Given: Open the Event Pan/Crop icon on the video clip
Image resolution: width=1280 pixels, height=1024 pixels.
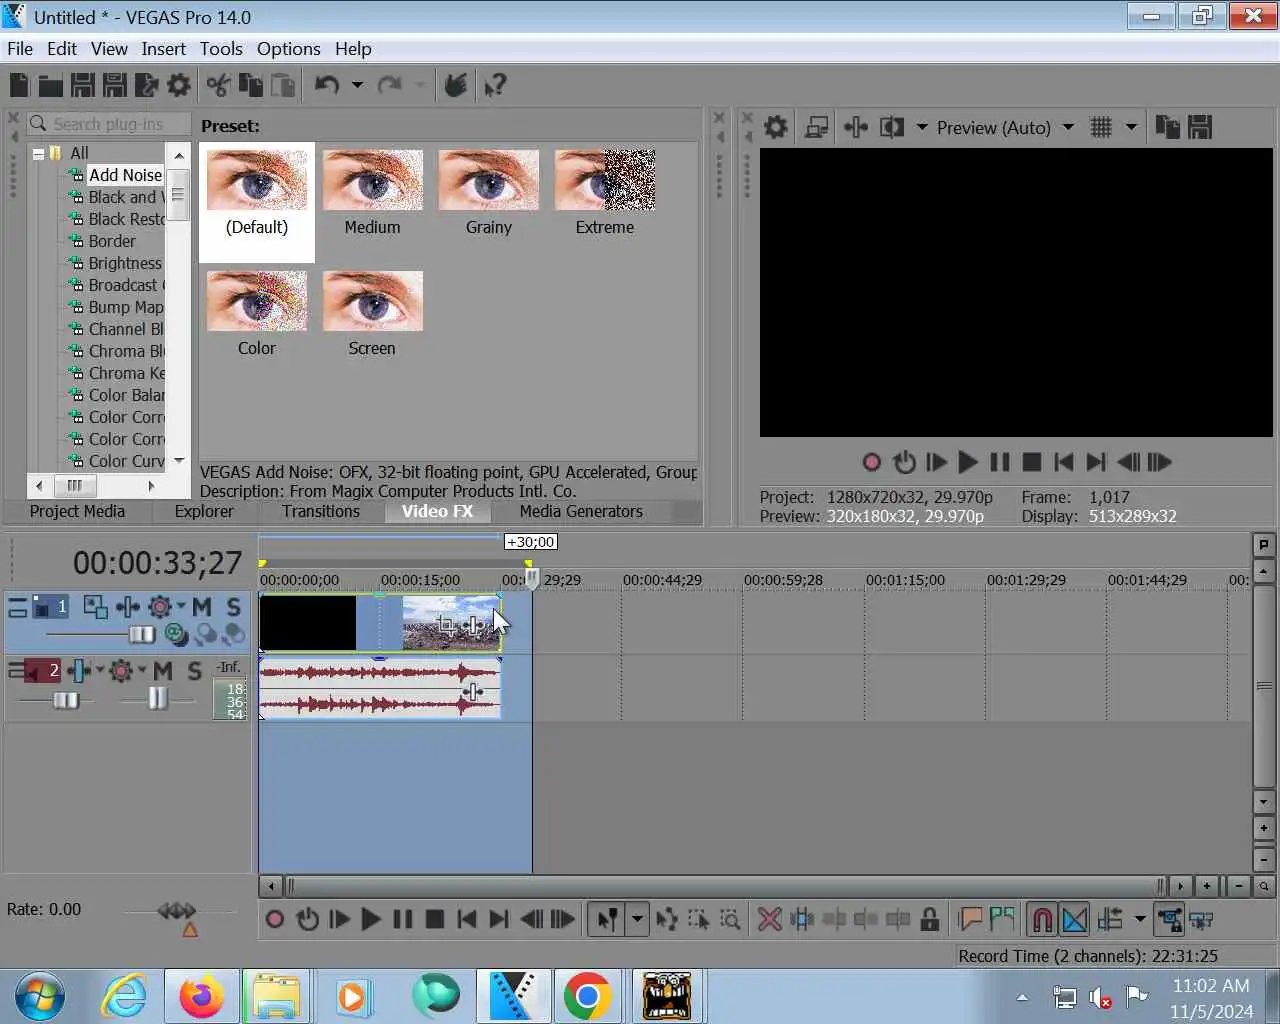Looking at the screenshot, I should click(447, 626).
